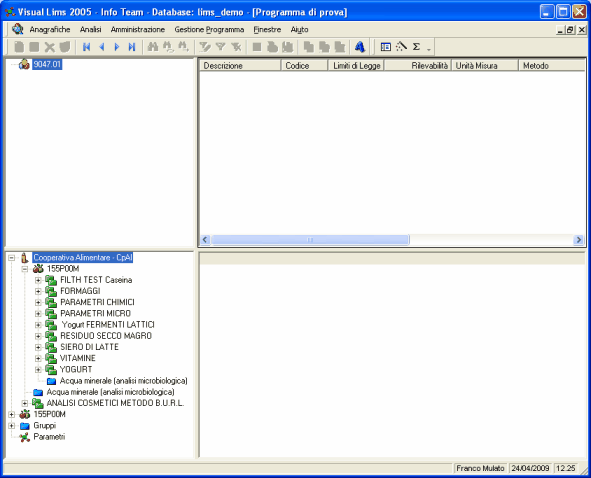591x478 pixels.
Task: Jump to last record arrow
Action: click(132, 47)
